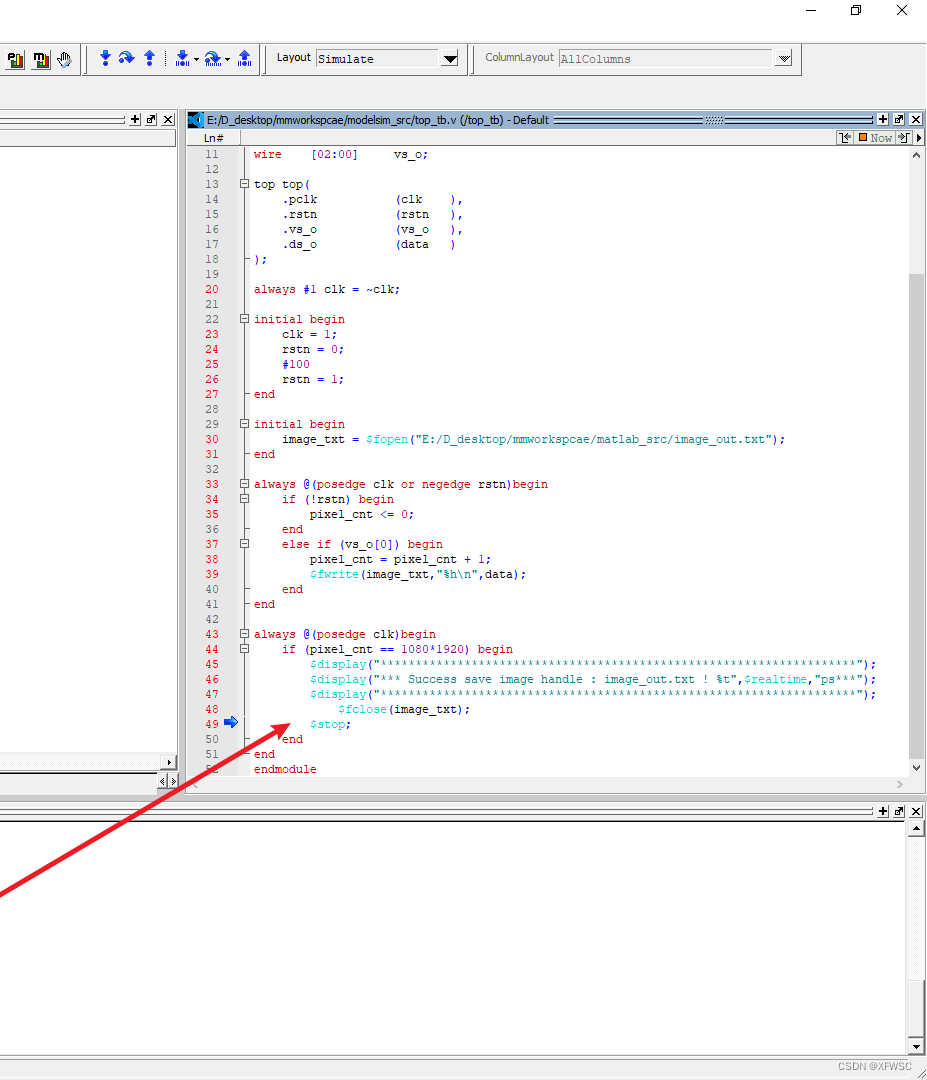Select the performance profiling icon

click(15, 60)
